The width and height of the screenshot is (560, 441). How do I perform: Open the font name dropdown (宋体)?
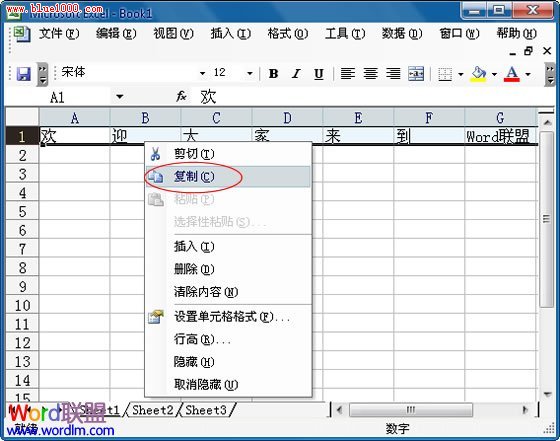[202, 74]
